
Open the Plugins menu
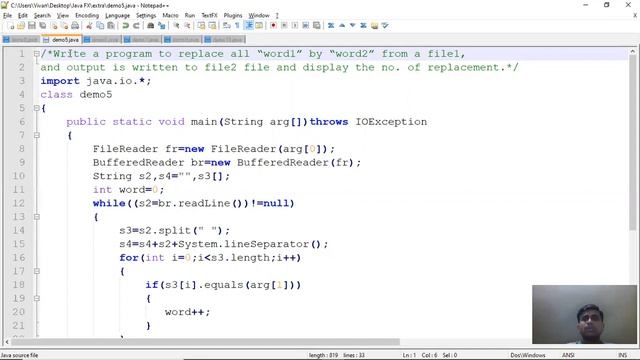pos(233,16)
